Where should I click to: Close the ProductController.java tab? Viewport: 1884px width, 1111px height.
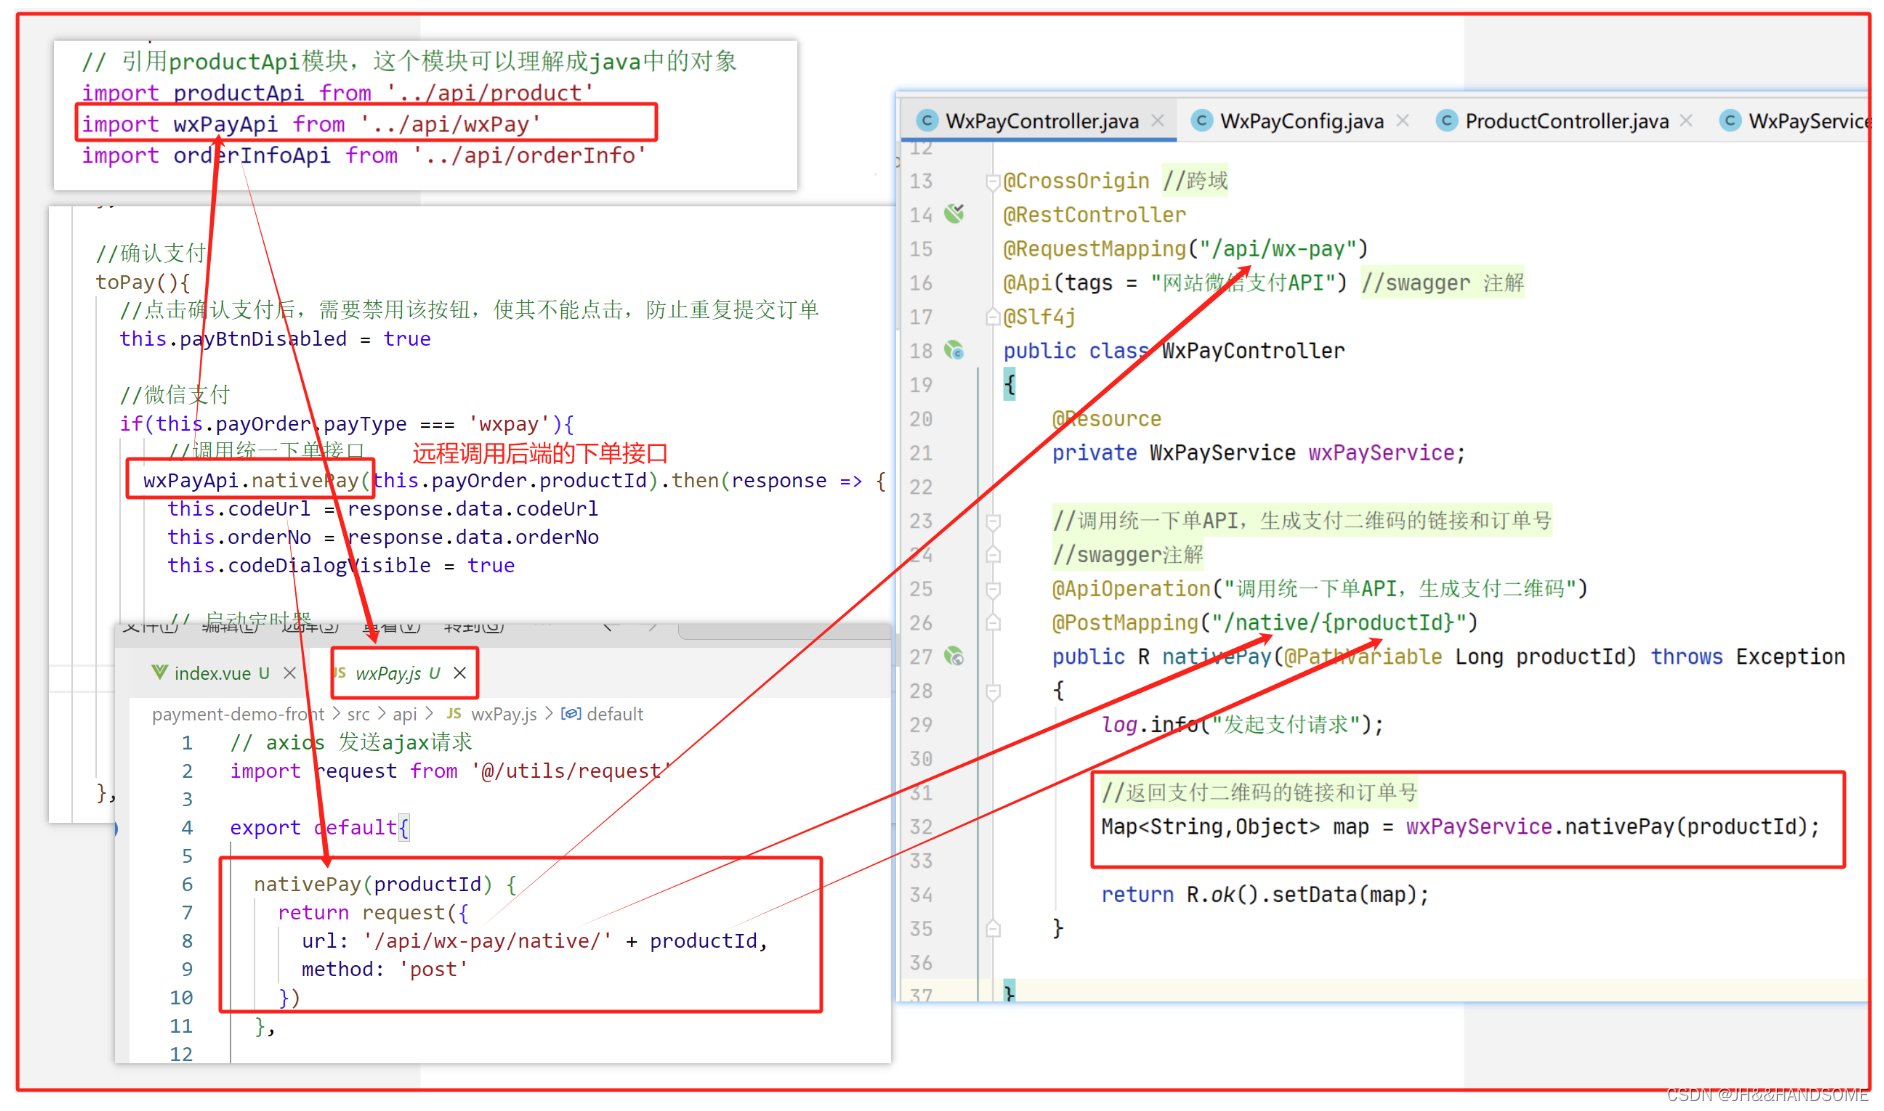1686,120
